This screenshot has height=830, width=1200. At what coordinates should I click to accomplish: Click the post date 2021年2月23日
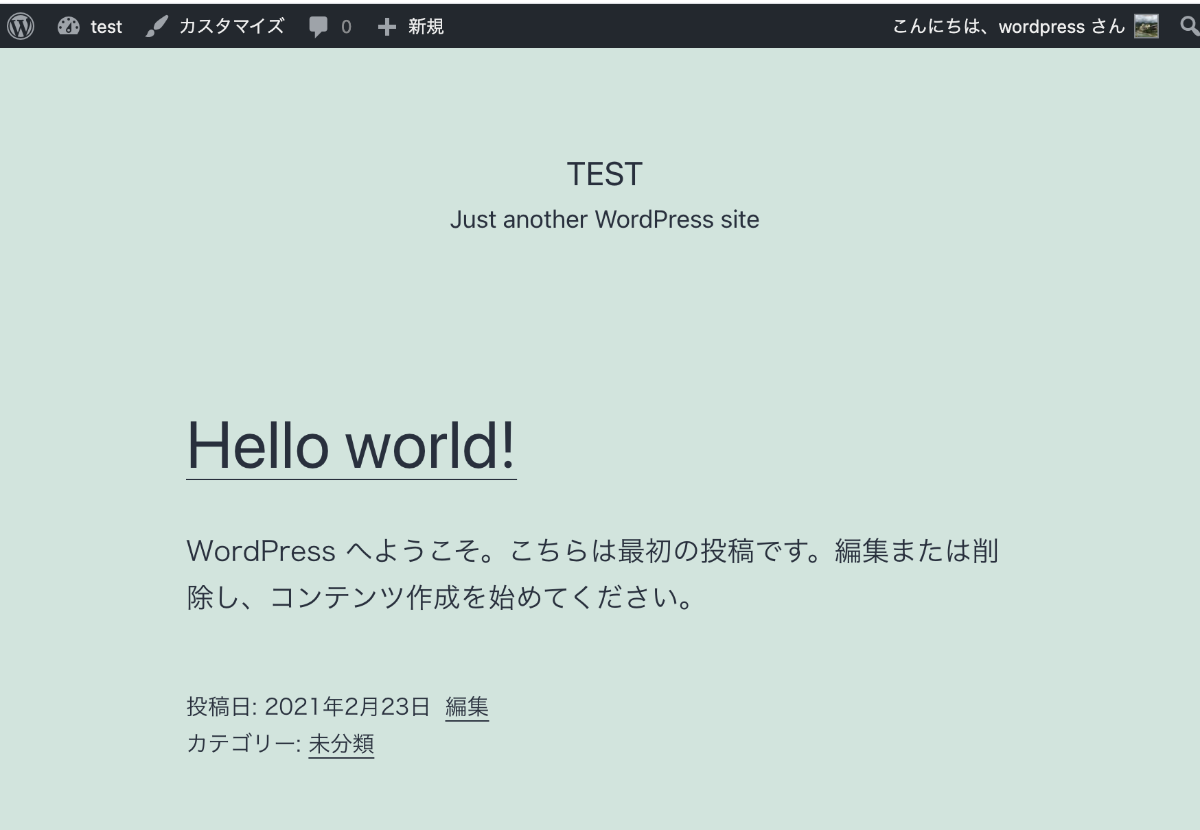tap(347, 707)
